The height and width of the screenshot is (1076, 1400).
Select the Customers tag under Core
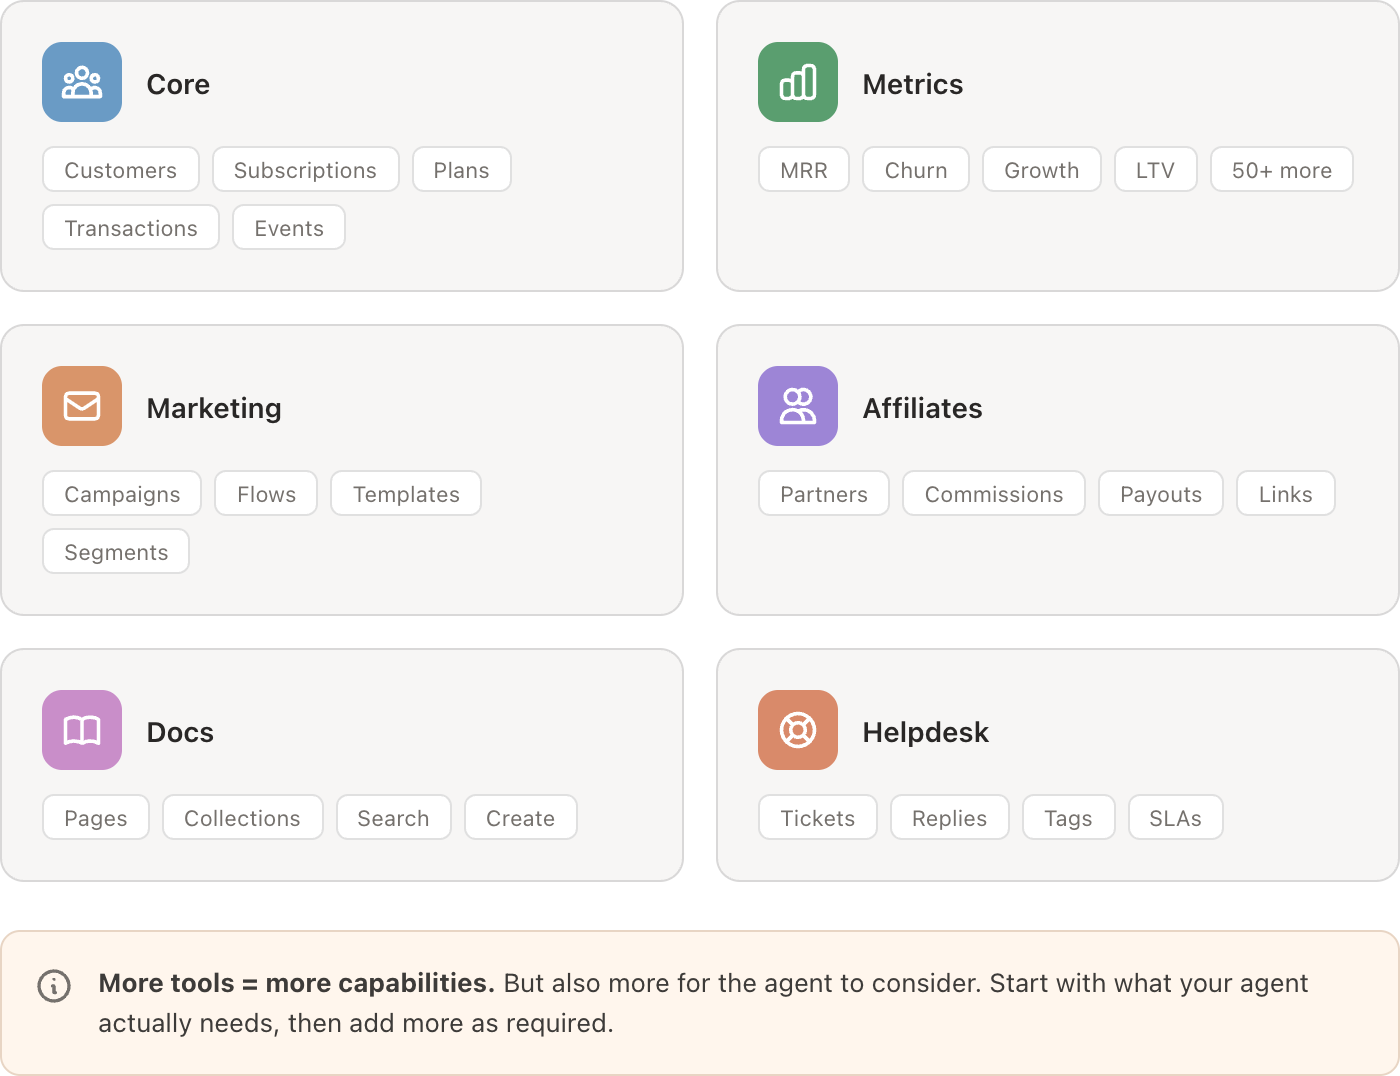coord(121,170)
